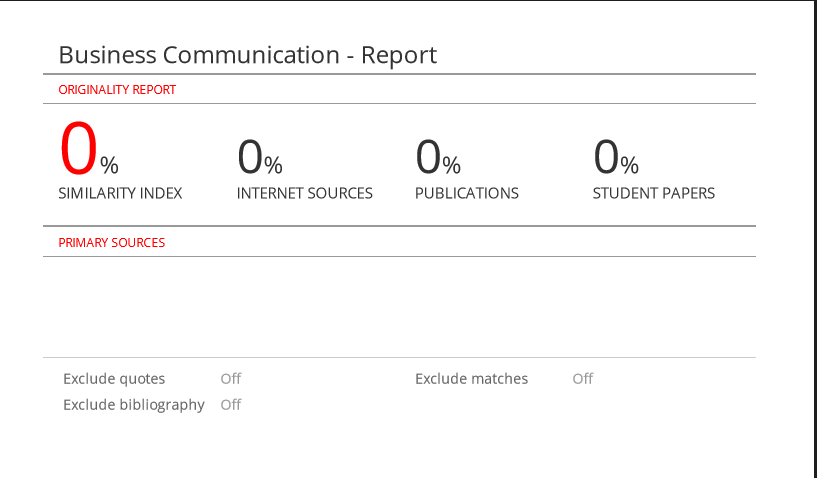Click the Off value beside Exclude matches
Image resolution: width=817 pixels, height=478 pixels.
(583, 378)
